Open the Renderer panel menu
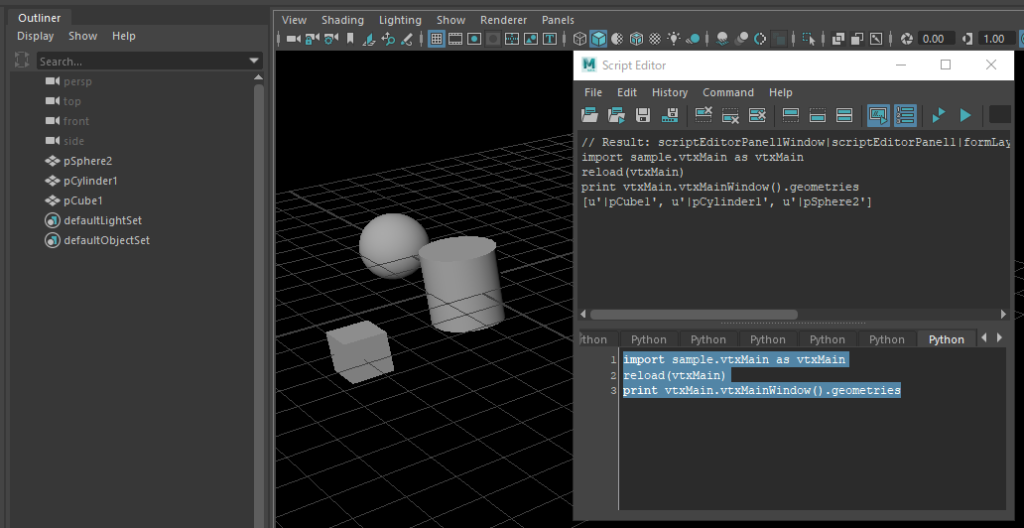This screenshot has width=1024, height=528. coord(503,20)
